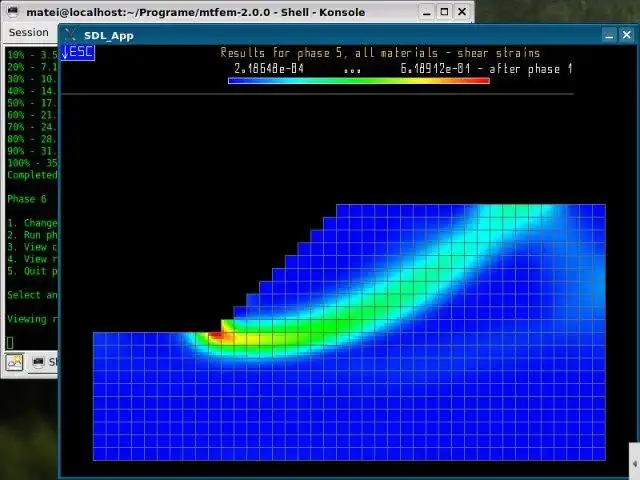Click the 'after phase 1' label
640x480 pixels.
click(x=530, y=69)
